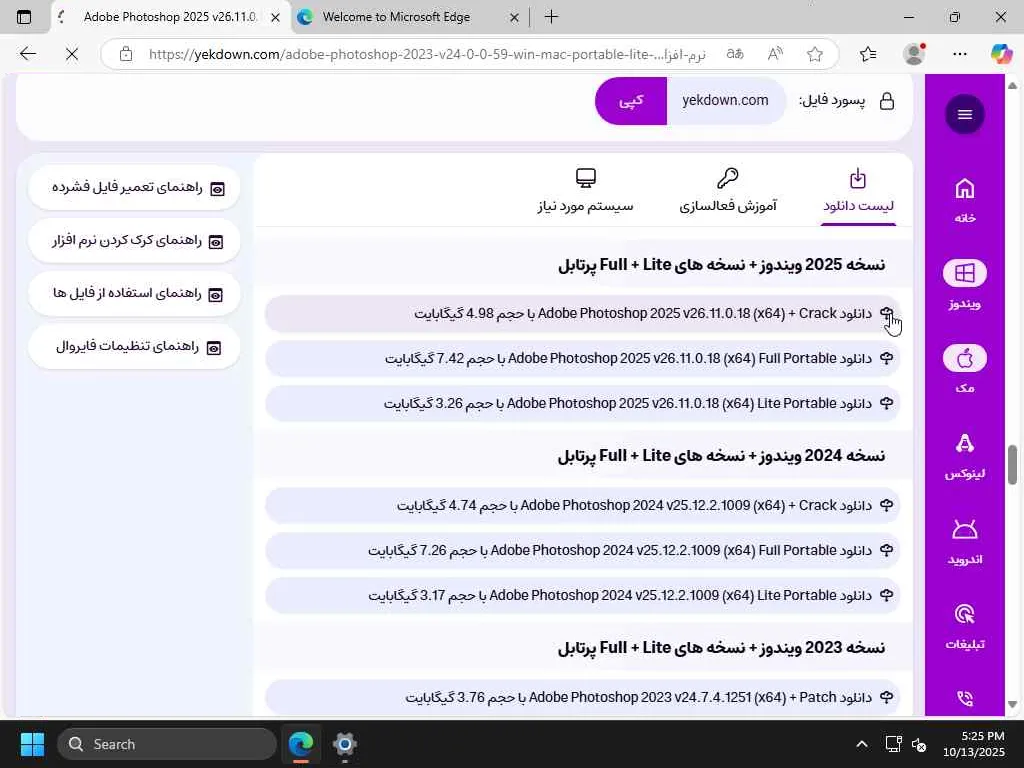Switch to the download list tab

click(x=858, y=192)
